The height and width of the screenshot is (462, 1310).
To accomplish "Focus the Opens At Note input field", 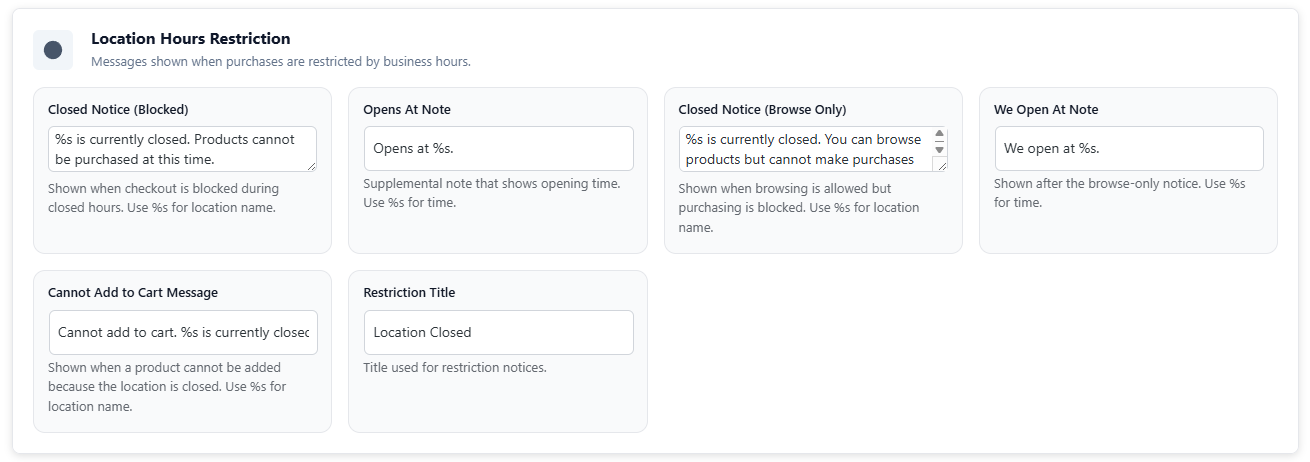I will click(498, 148).
